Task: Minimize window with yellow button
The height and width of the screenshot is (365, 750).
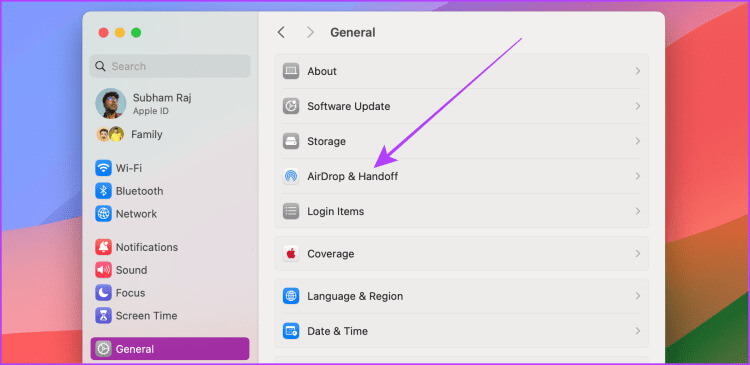Action: (x=120, y=33)
